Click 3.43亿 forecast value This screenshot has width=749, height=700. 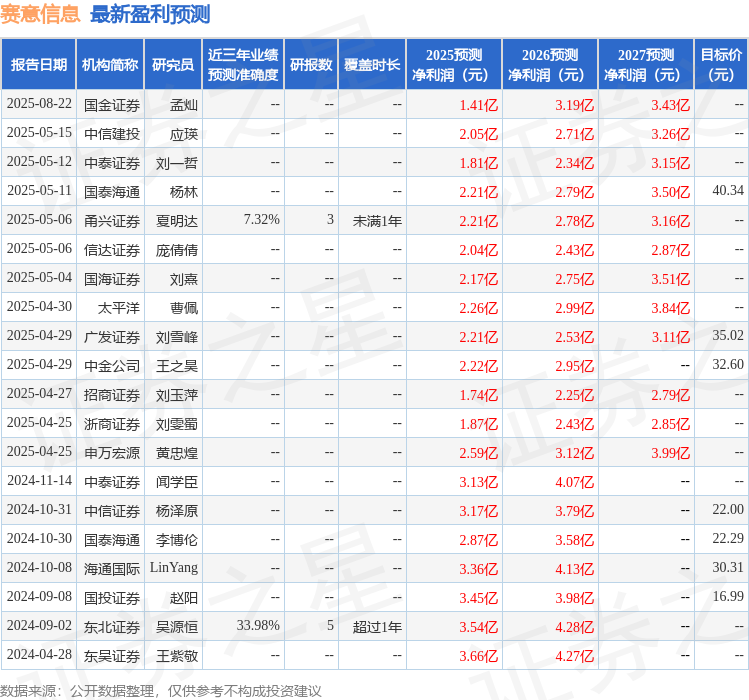(x=671, y=105)
